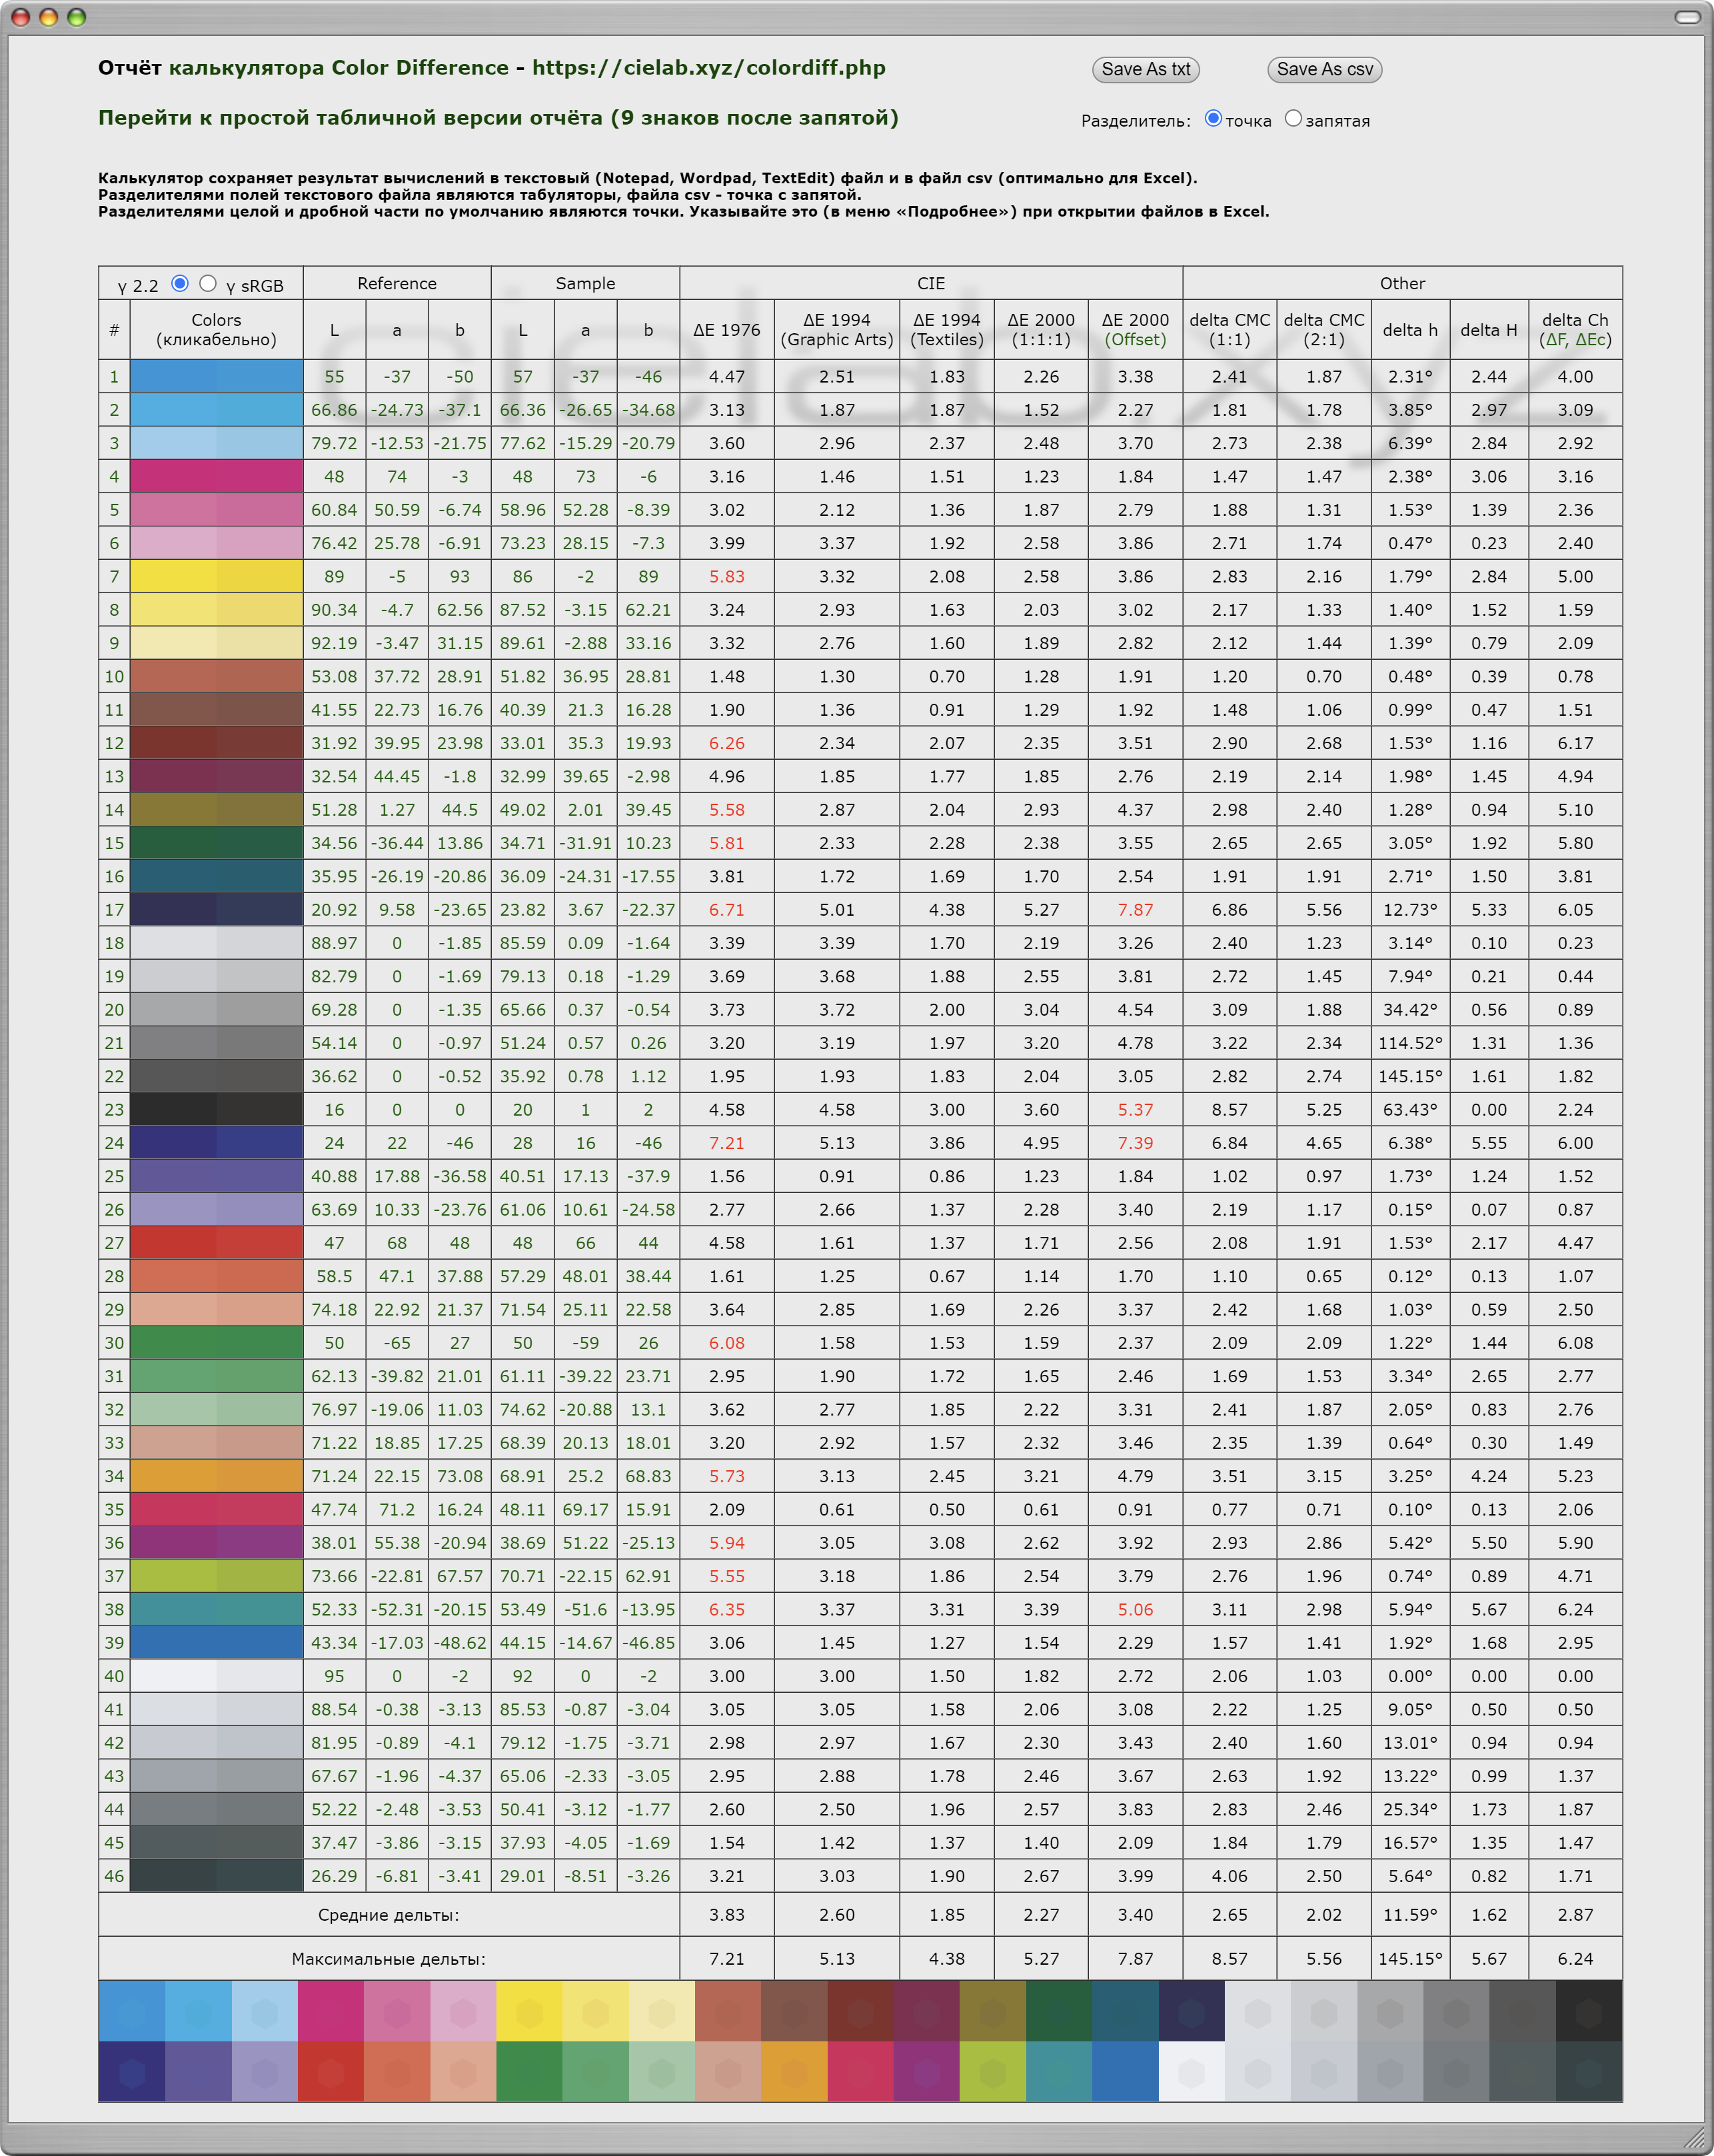Click the row 7 yellow color swatch
The width and height of the screenshot is (1714, 2156).
pyautogui.click(x=216, y=576)
